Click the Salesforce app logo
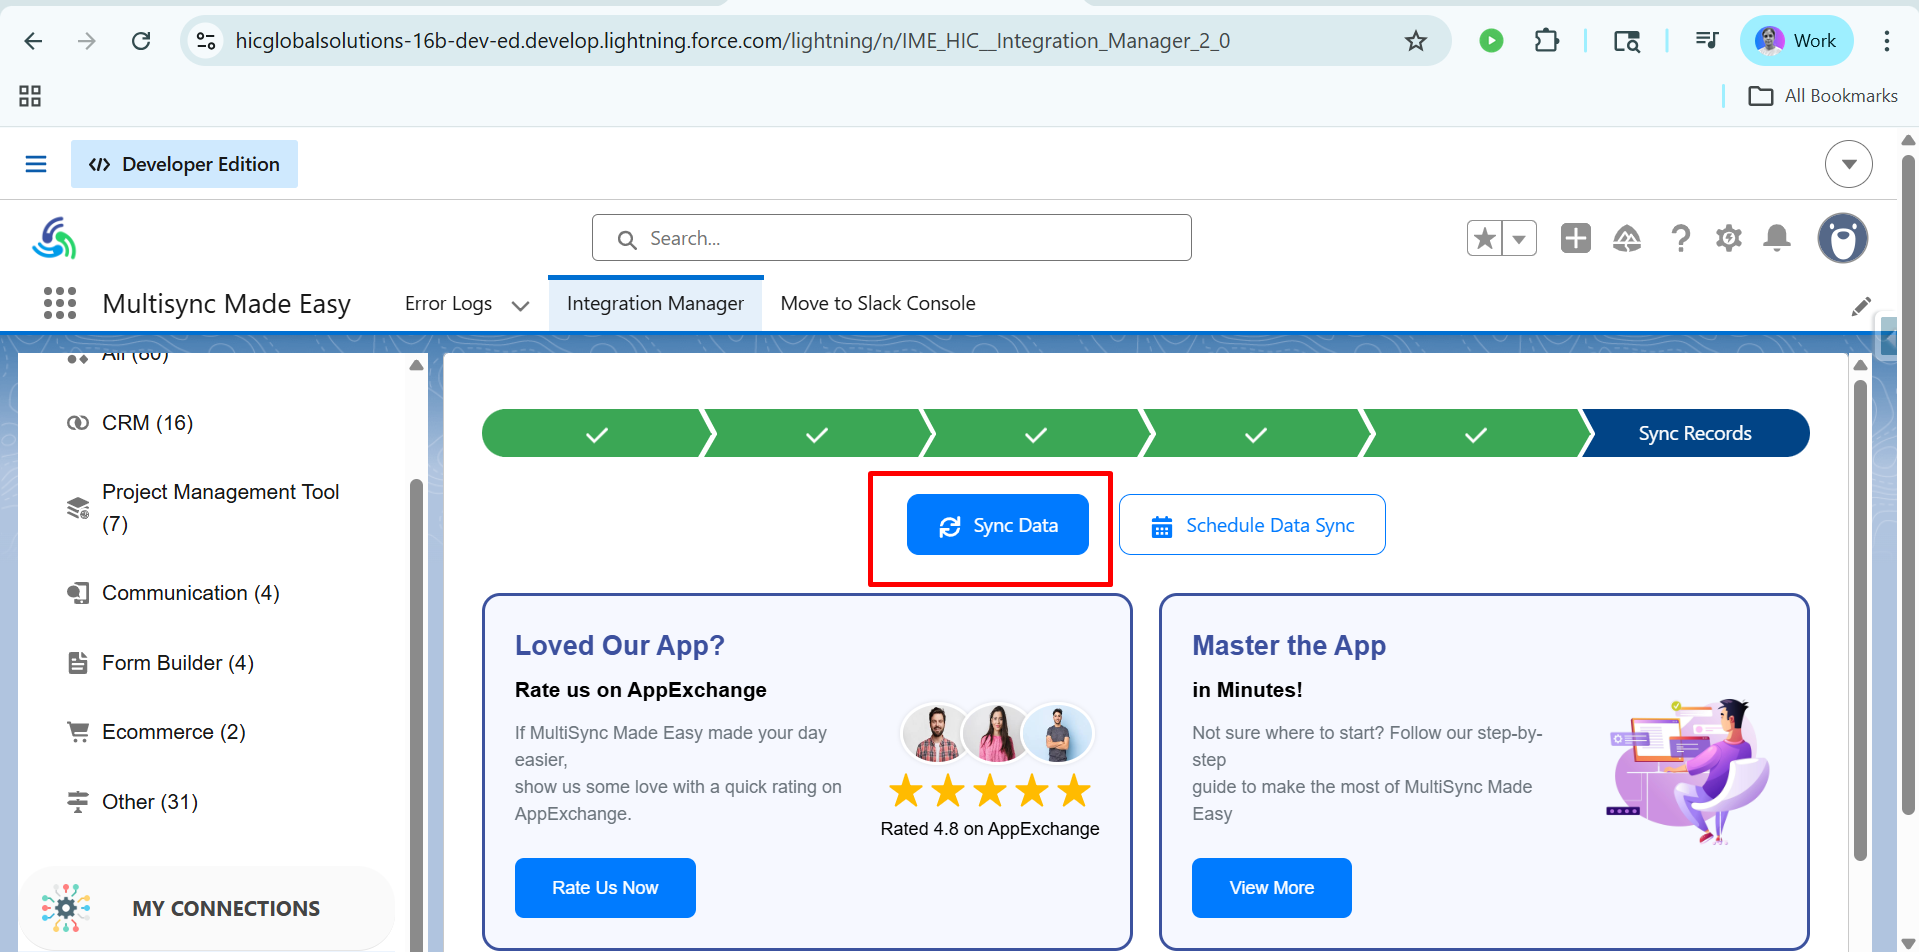Viewport: 1919px width, 952px height. 54,238
